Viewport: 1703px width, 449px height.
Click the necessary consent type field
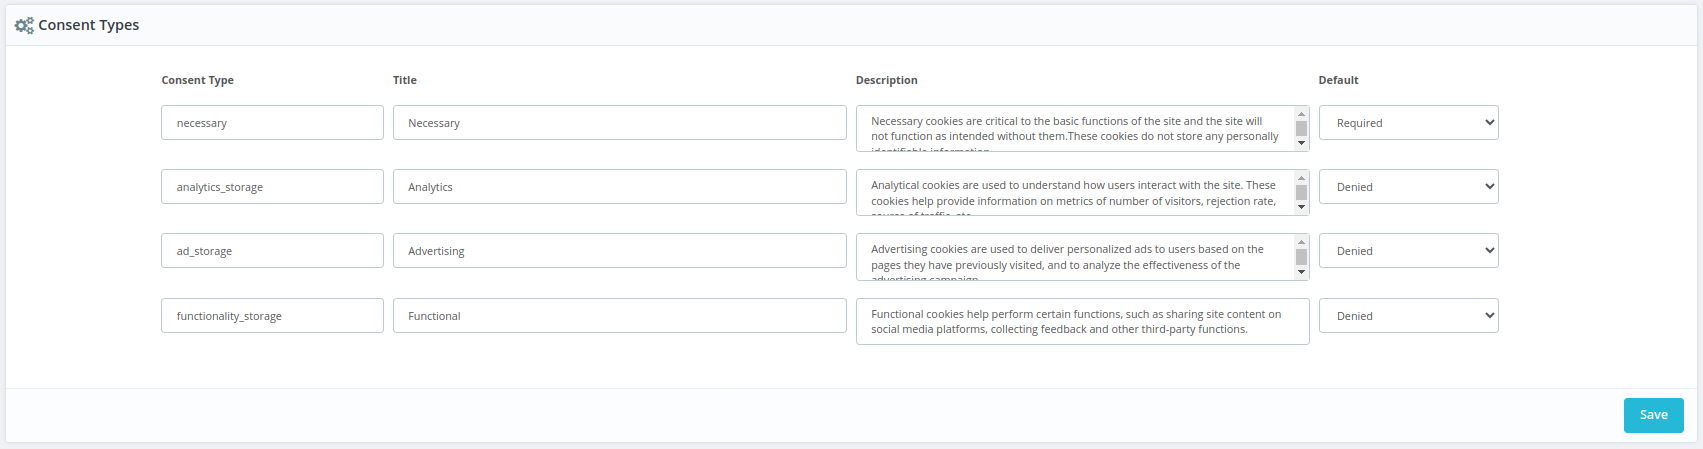272,123
